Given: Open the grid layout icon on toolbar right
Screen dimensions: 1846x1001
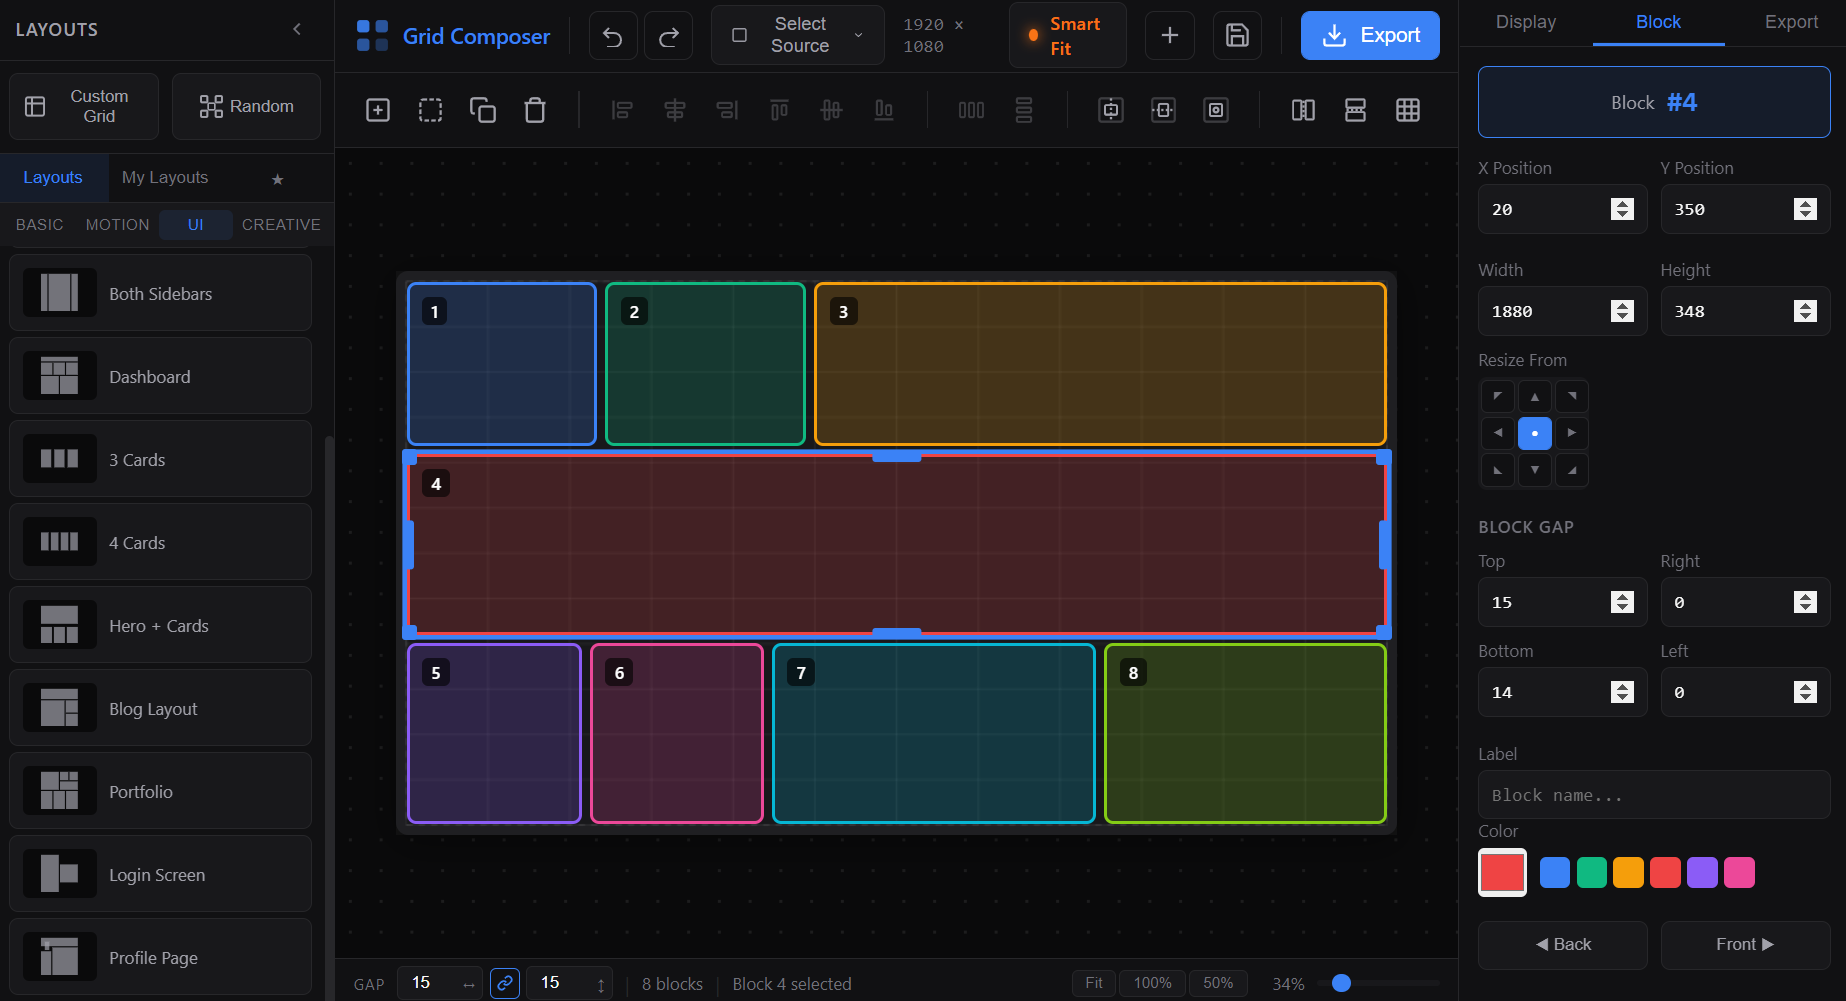Looking at the screenshot, I should [x=1408, y=110].
